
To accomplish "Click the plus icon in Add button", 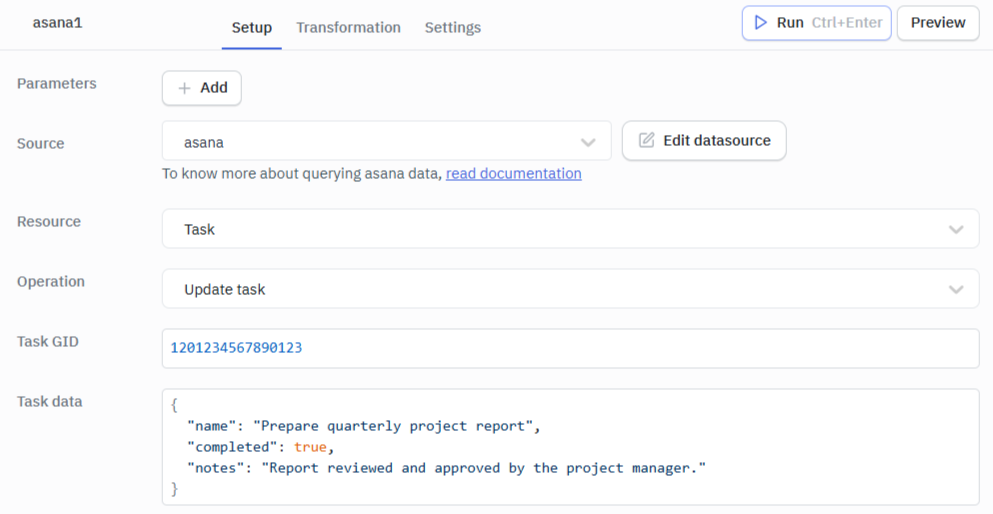I will click(x=184, y=88).
